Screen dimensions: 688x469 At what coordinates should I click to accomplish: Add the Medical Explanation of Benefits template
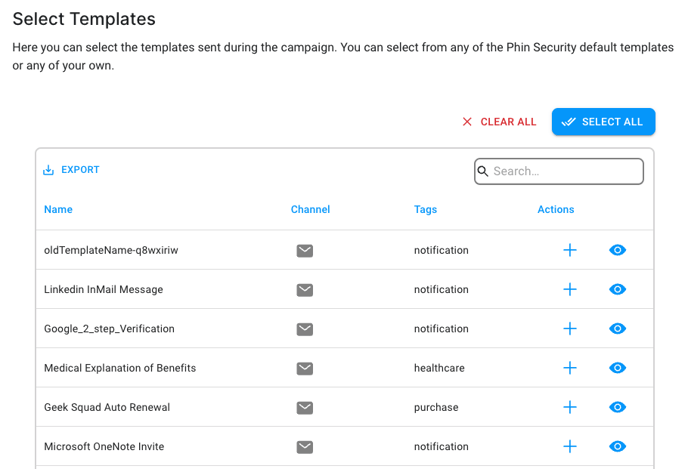click(570, 368)
